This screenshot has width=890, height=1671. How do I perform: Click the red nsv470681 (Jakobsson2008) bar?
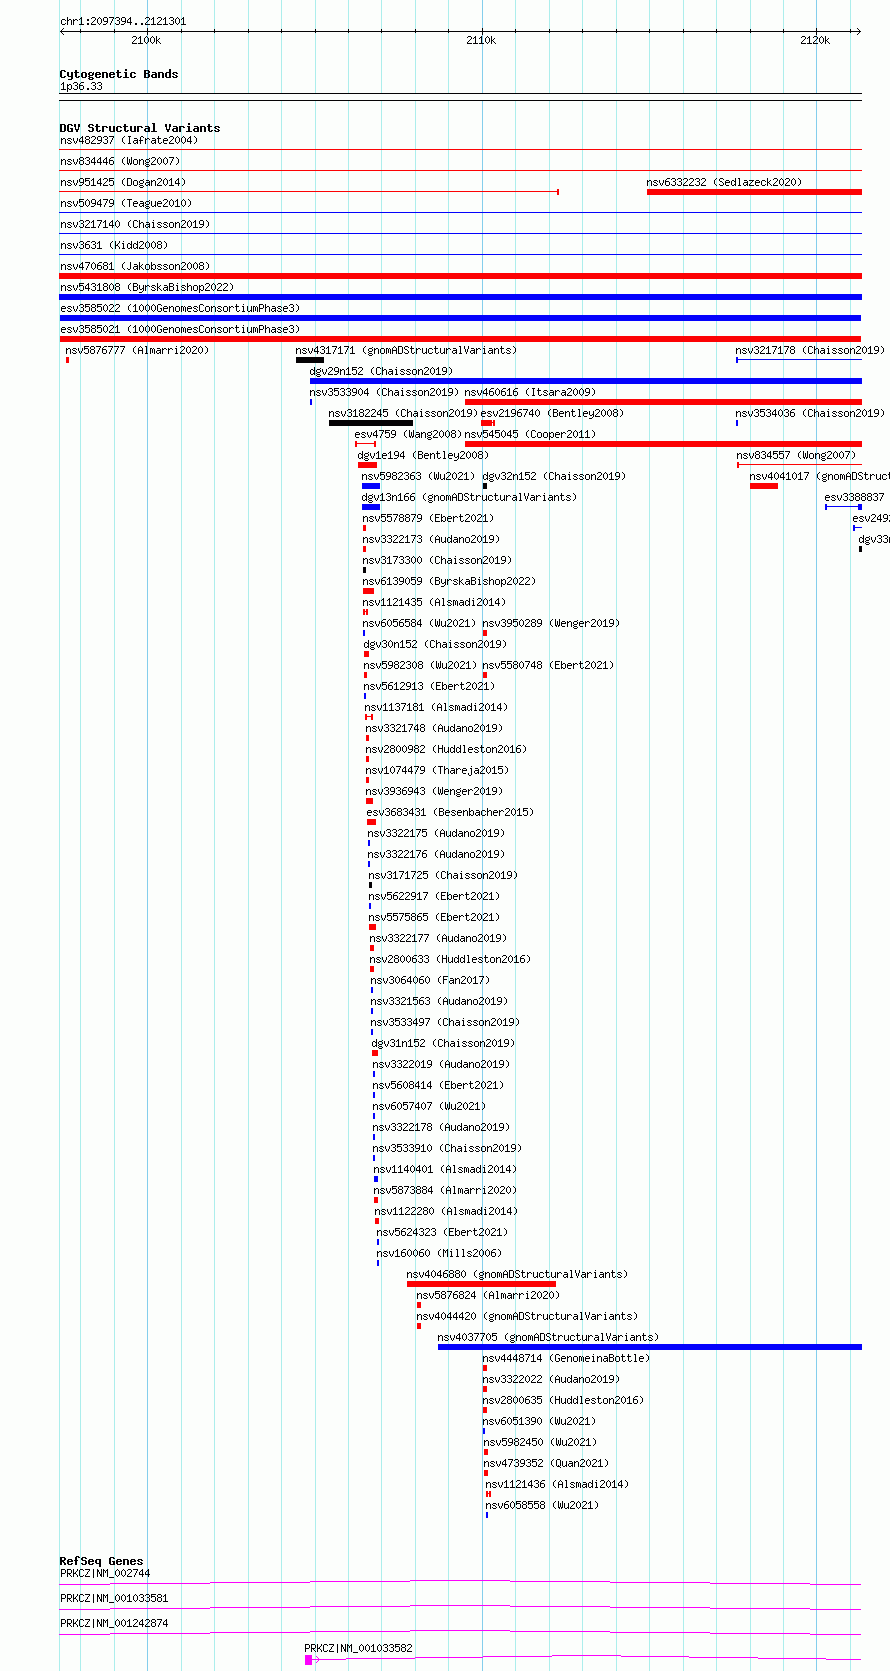pos(460,276)
